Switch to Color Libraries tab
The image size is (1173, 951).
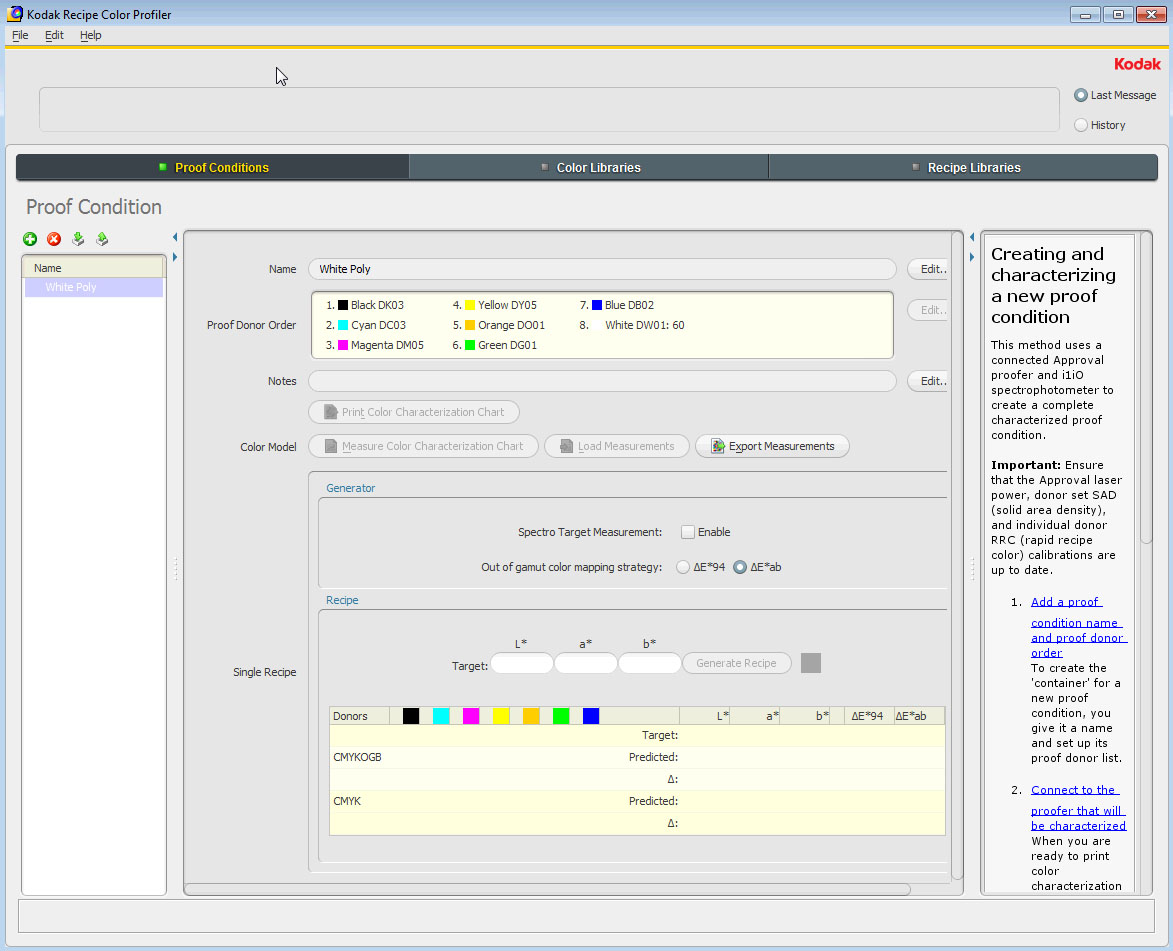tap(589, 168)
